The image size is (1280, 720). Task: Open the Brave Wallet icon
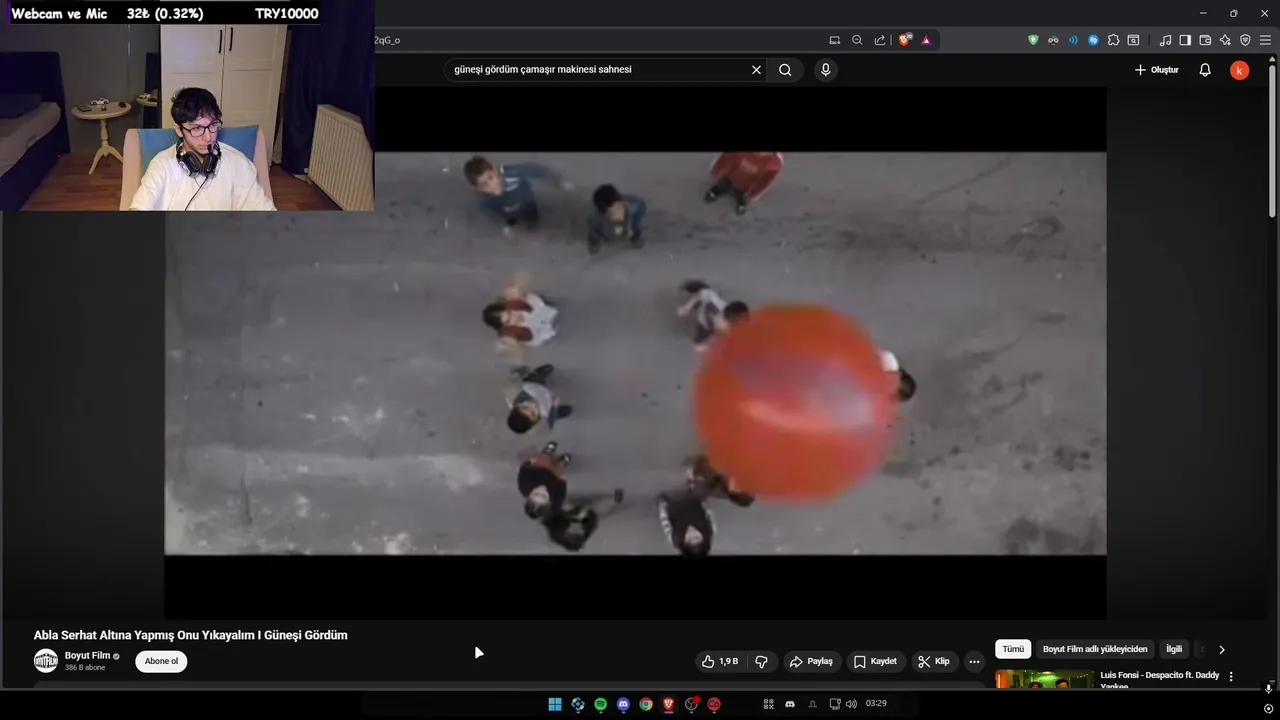tap(1205, 40)
